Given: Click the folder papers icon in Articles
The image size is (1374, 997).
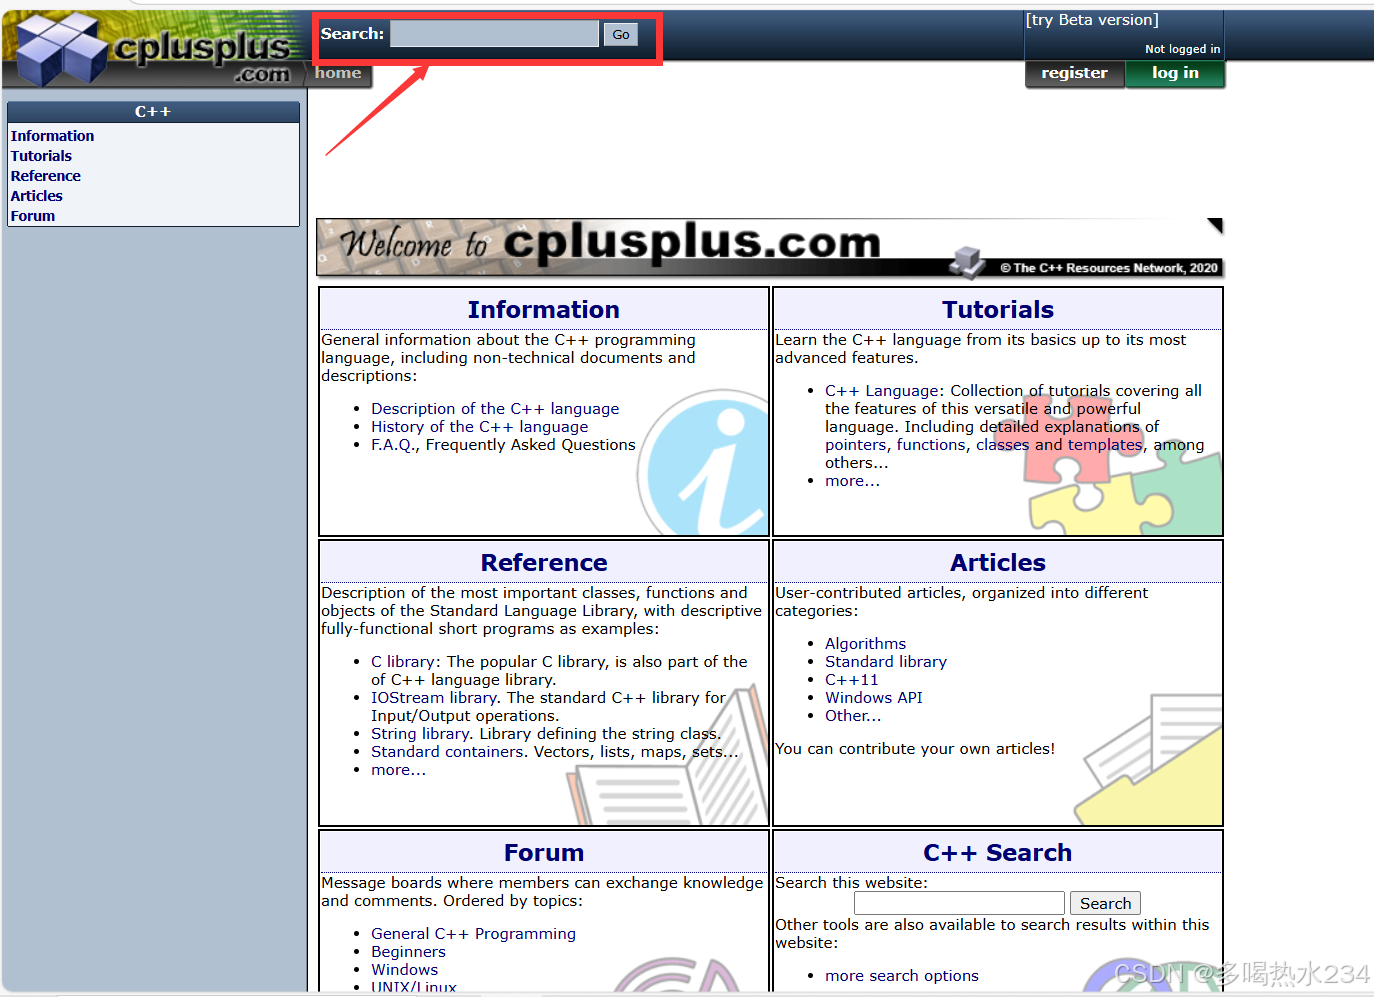Looking at the screenshot, I should 1150,760.
